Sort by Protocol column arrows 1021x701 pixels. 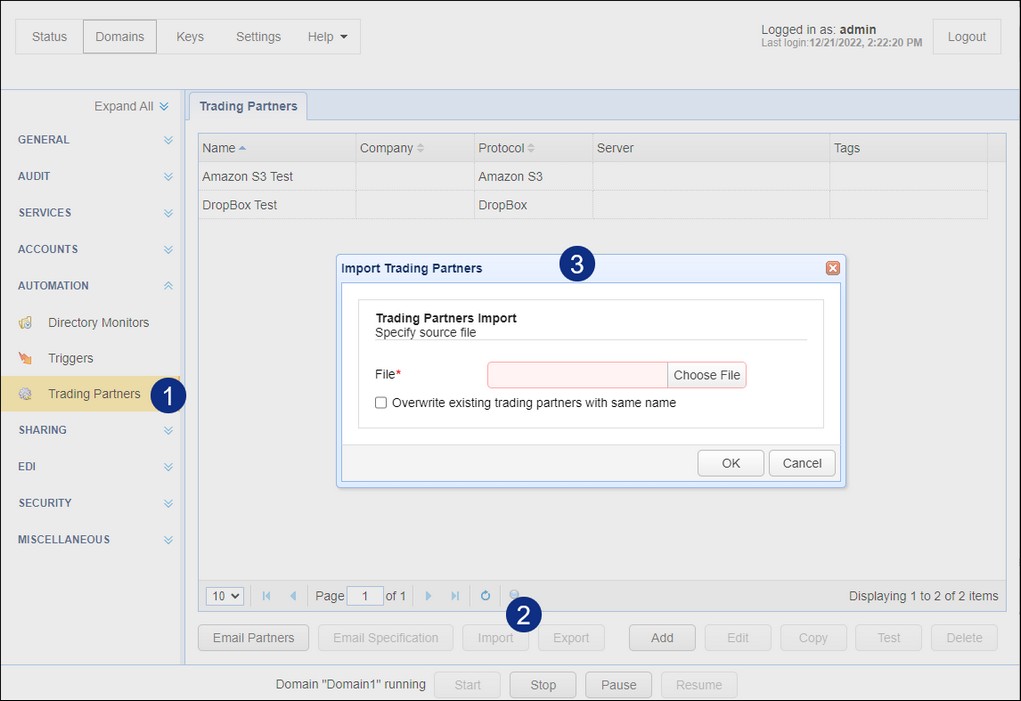point(531,148)
